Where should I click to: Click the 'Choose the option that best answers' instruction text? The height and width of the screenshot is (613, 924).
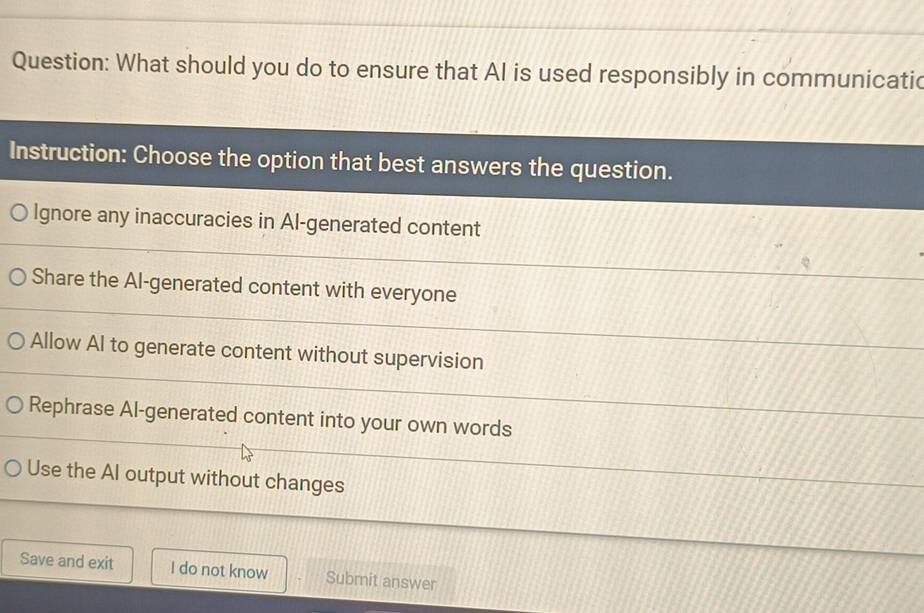coord(402,163)
